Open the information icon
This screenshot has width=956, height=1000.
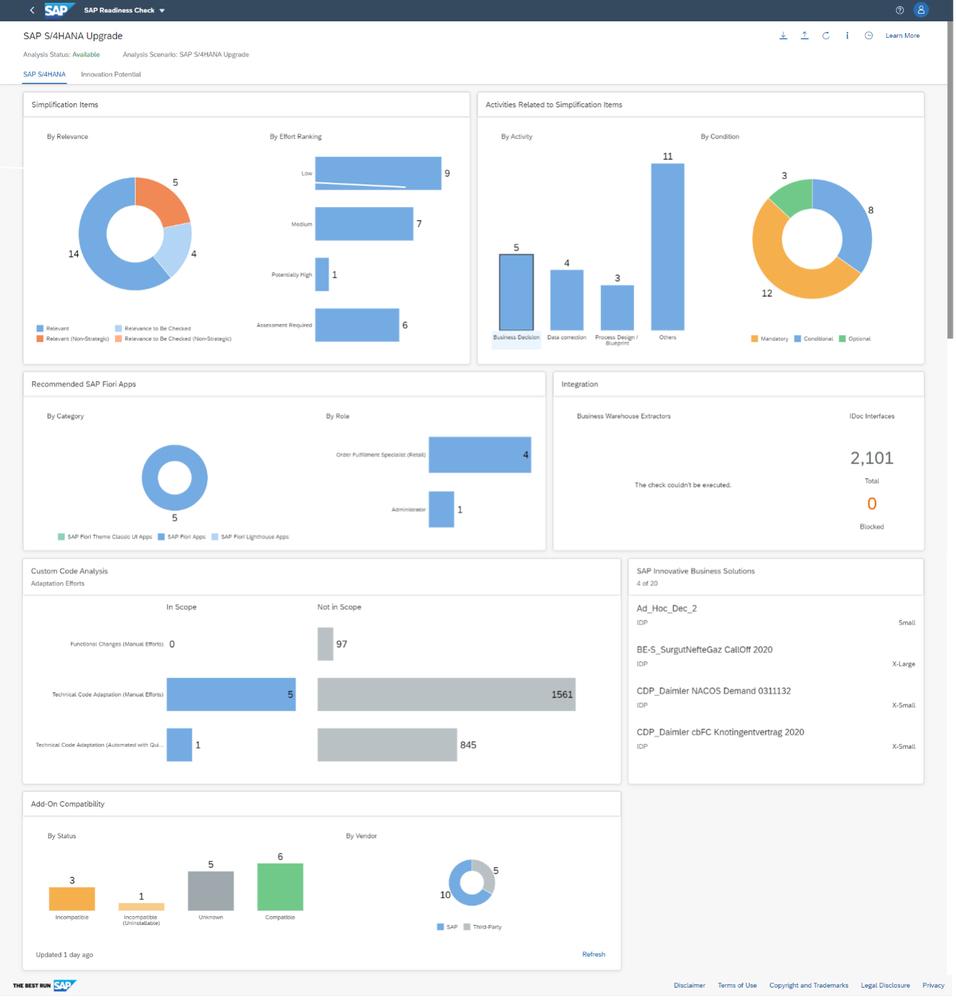pyautogui.click(x=847, y=36)
